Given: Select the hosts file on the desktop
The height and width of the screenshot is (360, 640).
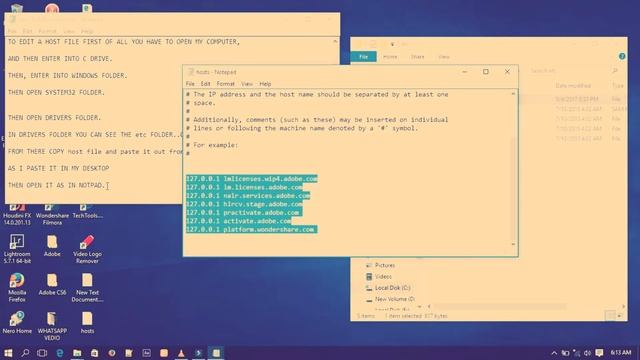Looking at the screenshot, I should (x=87, y=323).
